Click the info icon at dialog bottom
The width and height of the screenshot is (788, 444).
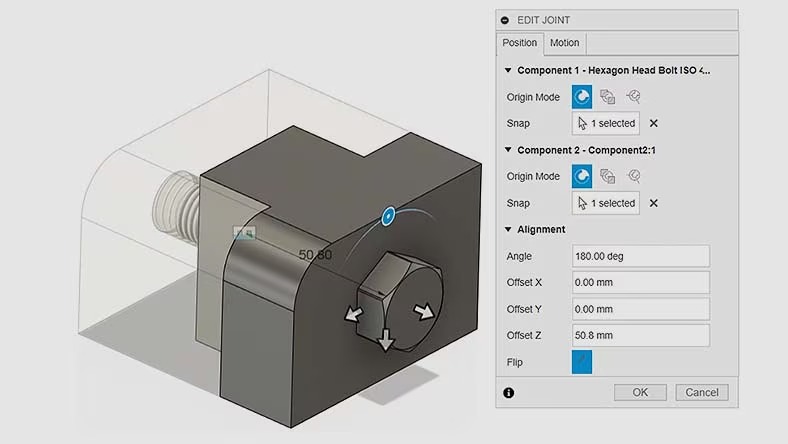coord(508,393)
